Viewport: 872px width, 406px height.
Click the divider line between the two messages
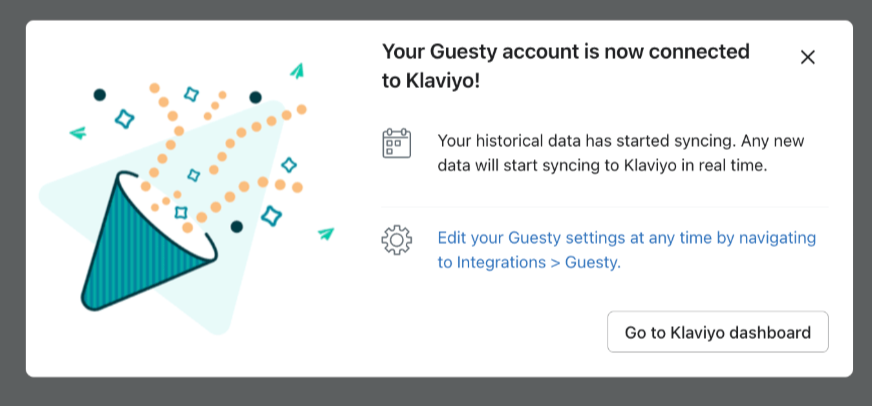coord(605,207)
